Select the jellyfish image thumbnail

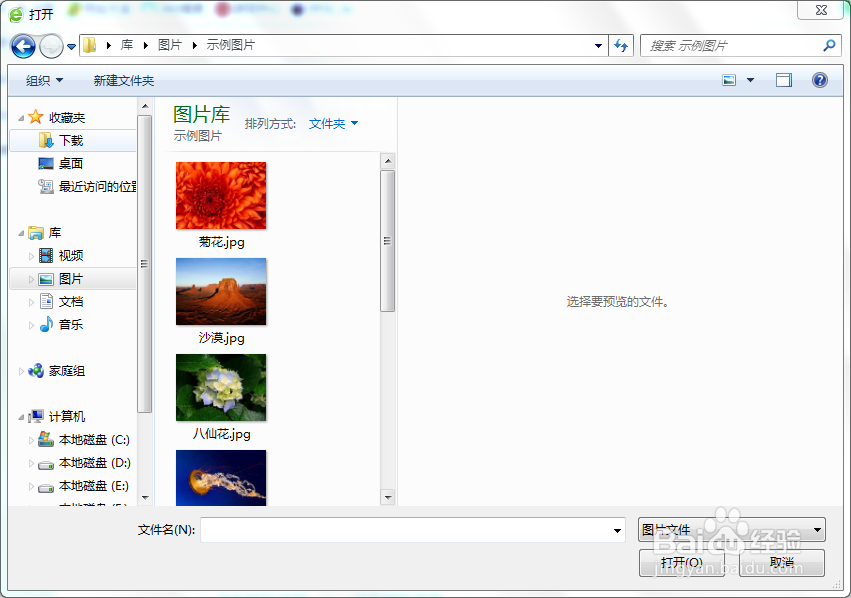pyautogui.click(x=221, y=478)
